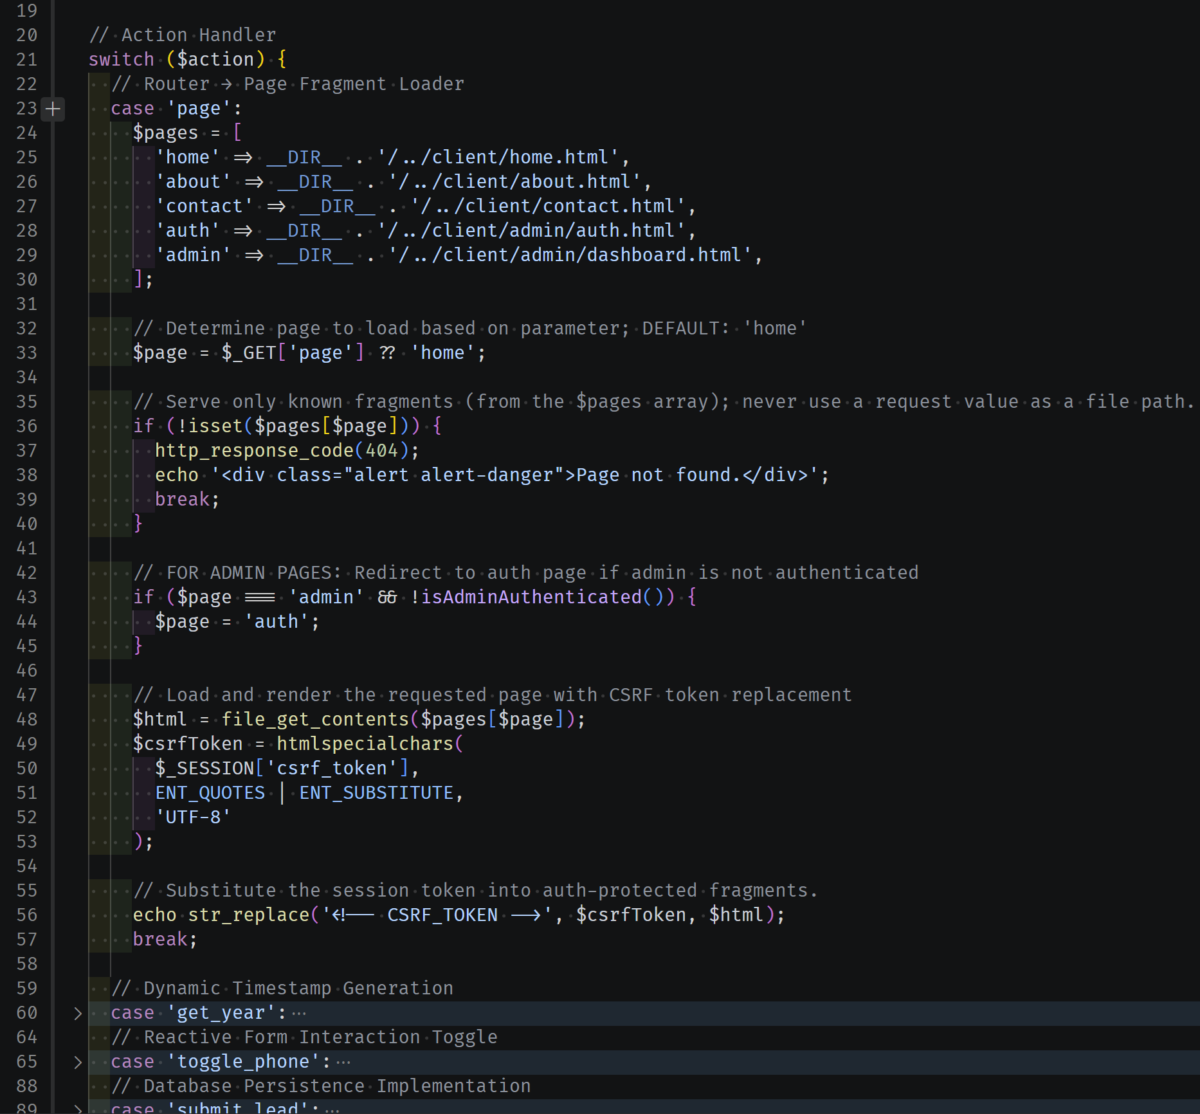Click the '/../client/home.html' string
Viewport: 1200px width, 1114px height.
(497, 157)
